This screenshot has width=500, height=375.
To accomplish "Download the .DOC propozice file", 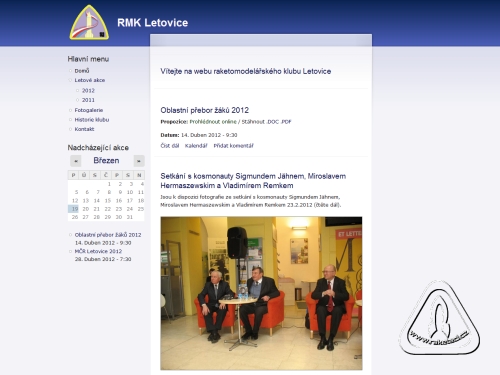I will (273, 122).
